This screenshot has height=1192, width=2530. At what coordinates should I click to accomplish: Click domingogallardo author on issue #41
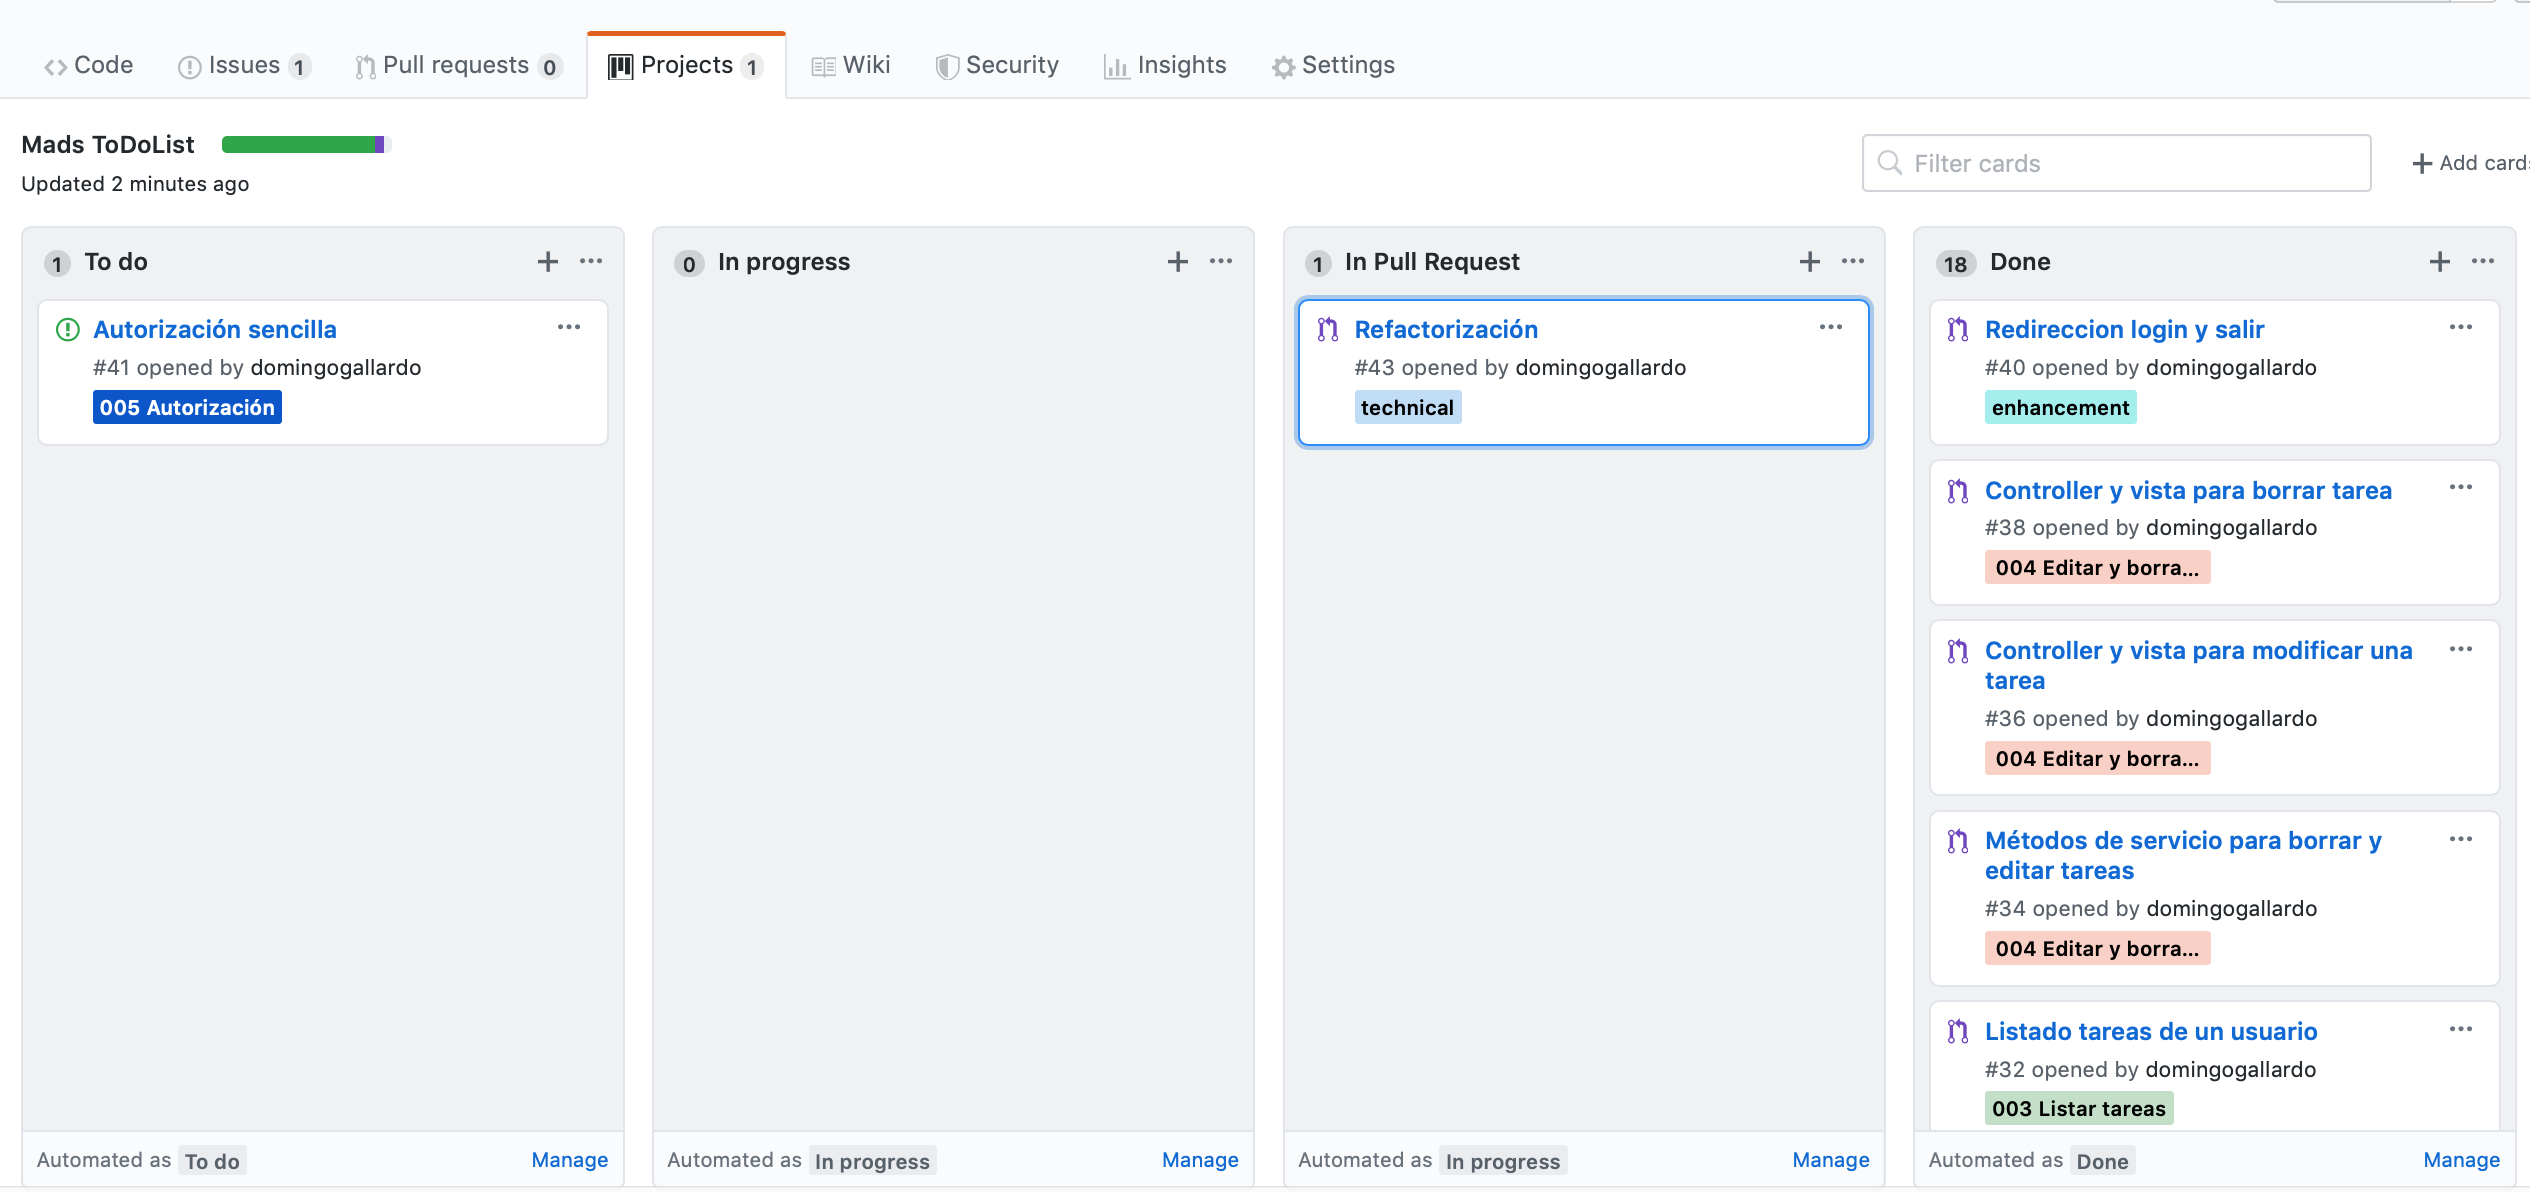(336, 368)
